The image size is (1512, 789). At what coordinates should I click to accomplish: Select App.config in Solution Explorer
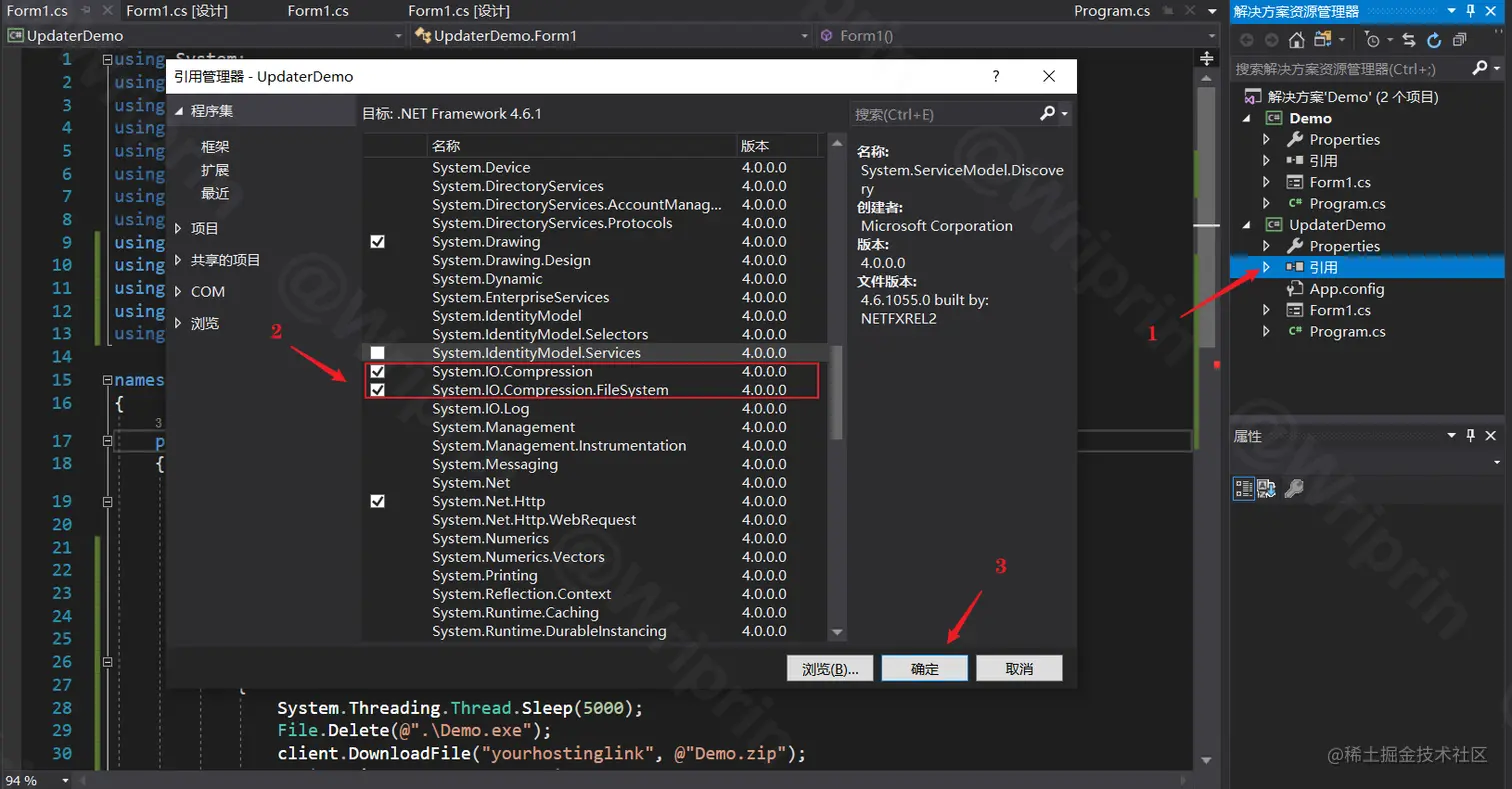click(x=1347, y=289)
